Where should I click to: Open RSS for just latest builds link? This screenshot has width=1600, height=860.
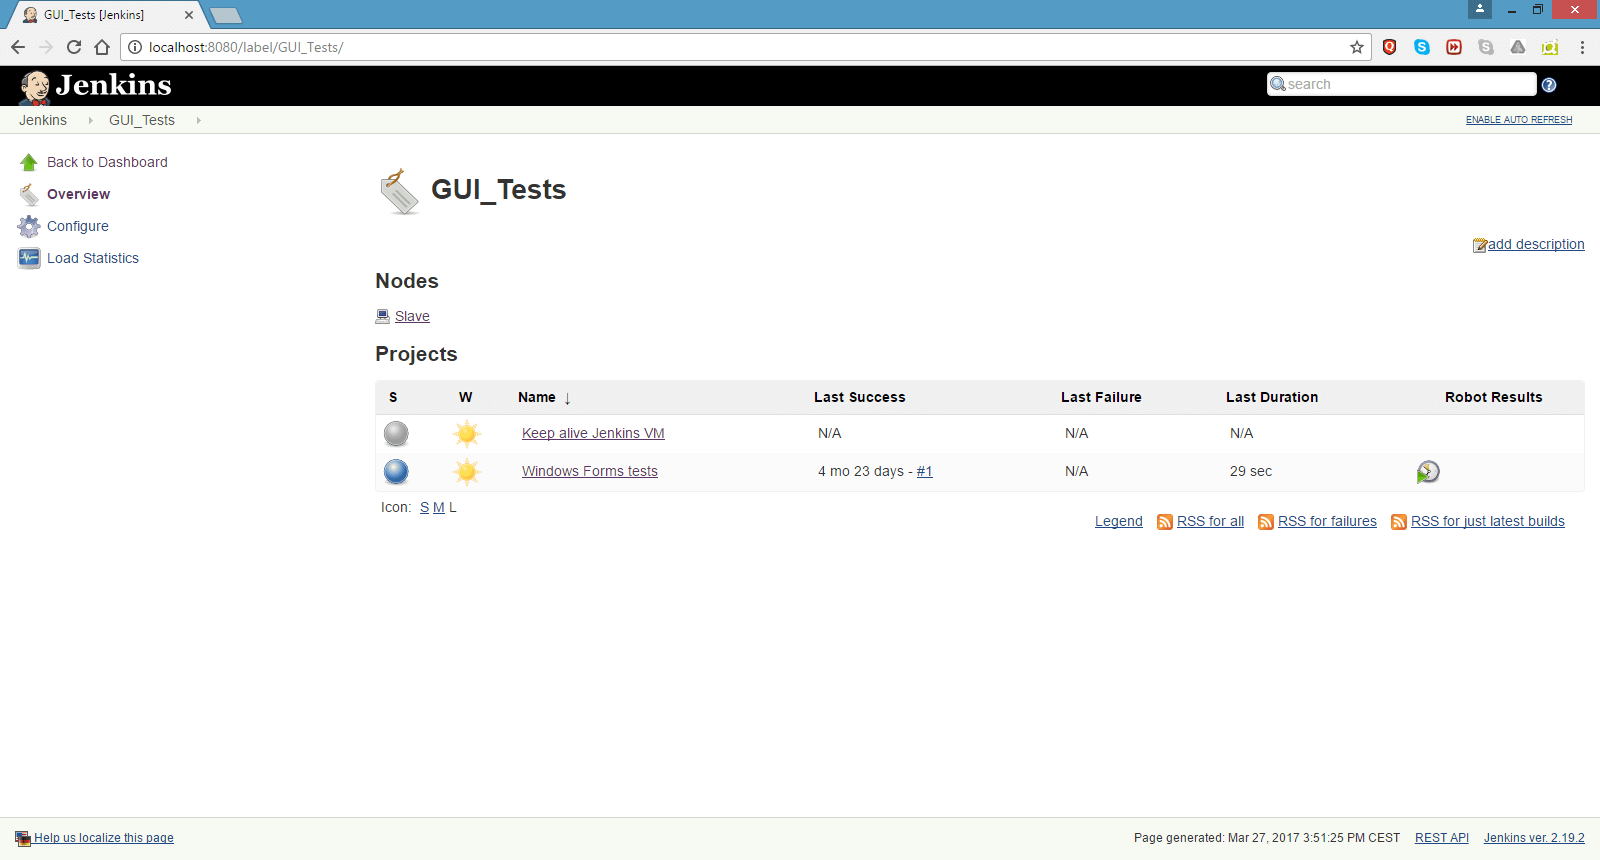(x=1488, y=521)
